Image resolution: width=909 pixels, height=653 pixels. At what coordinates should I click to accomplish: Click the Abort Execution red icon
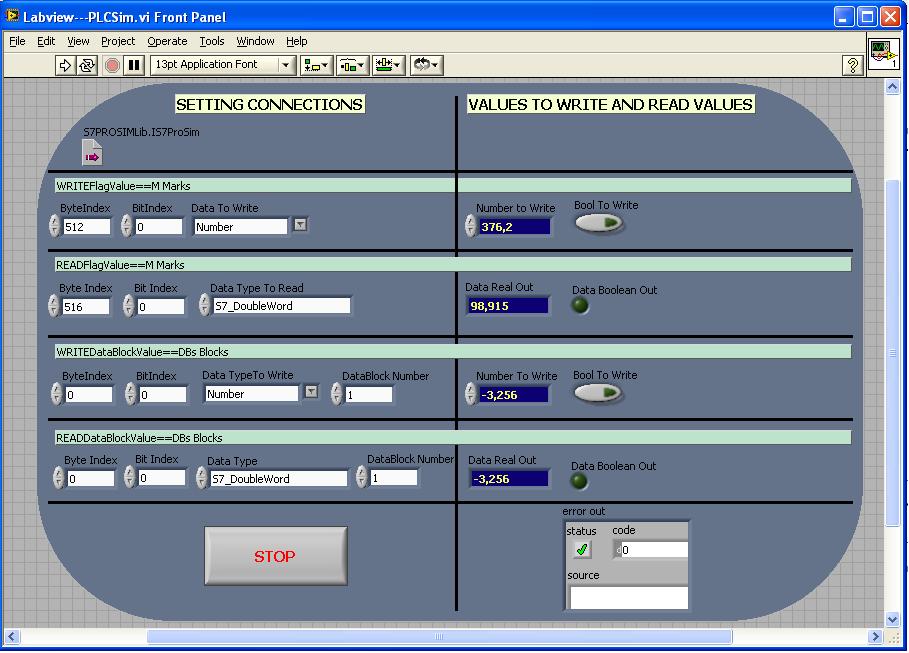[x=112, y=65]
